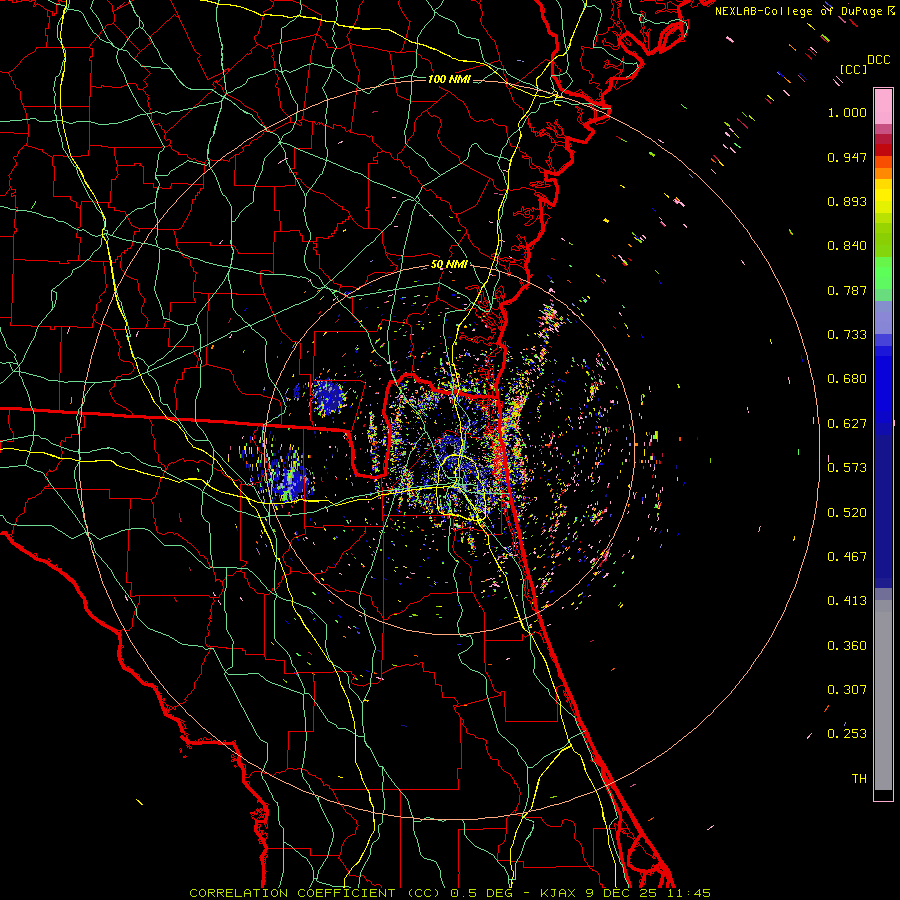900x900 pixels.
Task: Select the 0.787 legend value
Action: [x=847, y=290]
